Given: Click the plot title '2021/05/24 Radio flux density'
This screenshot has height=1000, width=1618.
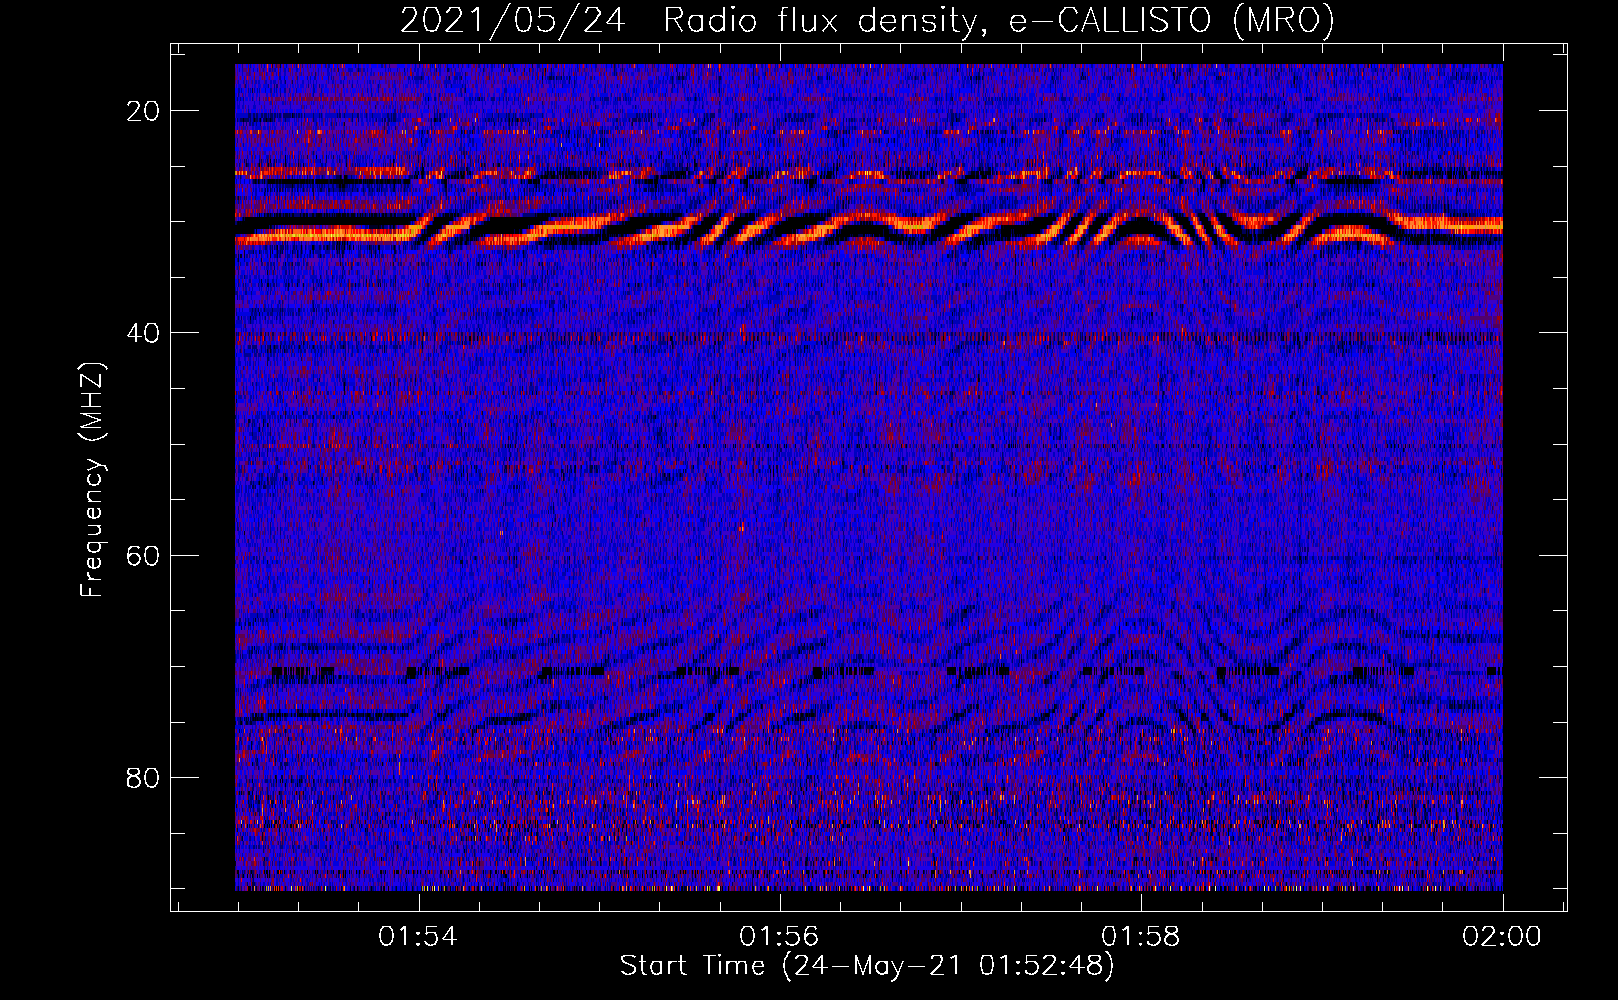Looking at the screenshot, I should pyautogui.click(x=867, y=20).
